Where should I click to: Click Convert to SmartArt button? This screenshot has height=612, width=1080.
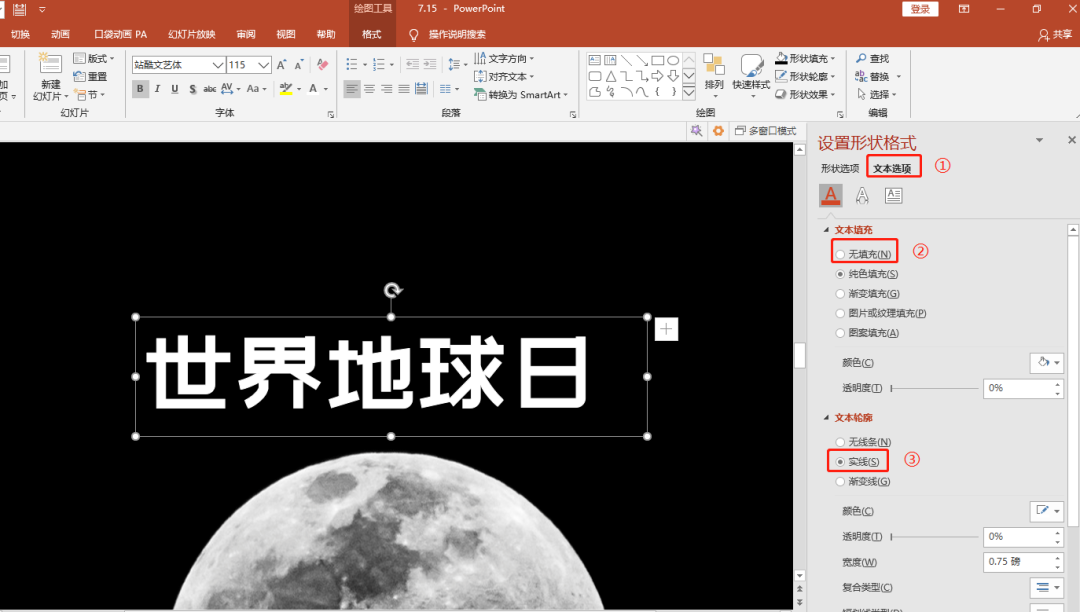(x=521, y=94)
